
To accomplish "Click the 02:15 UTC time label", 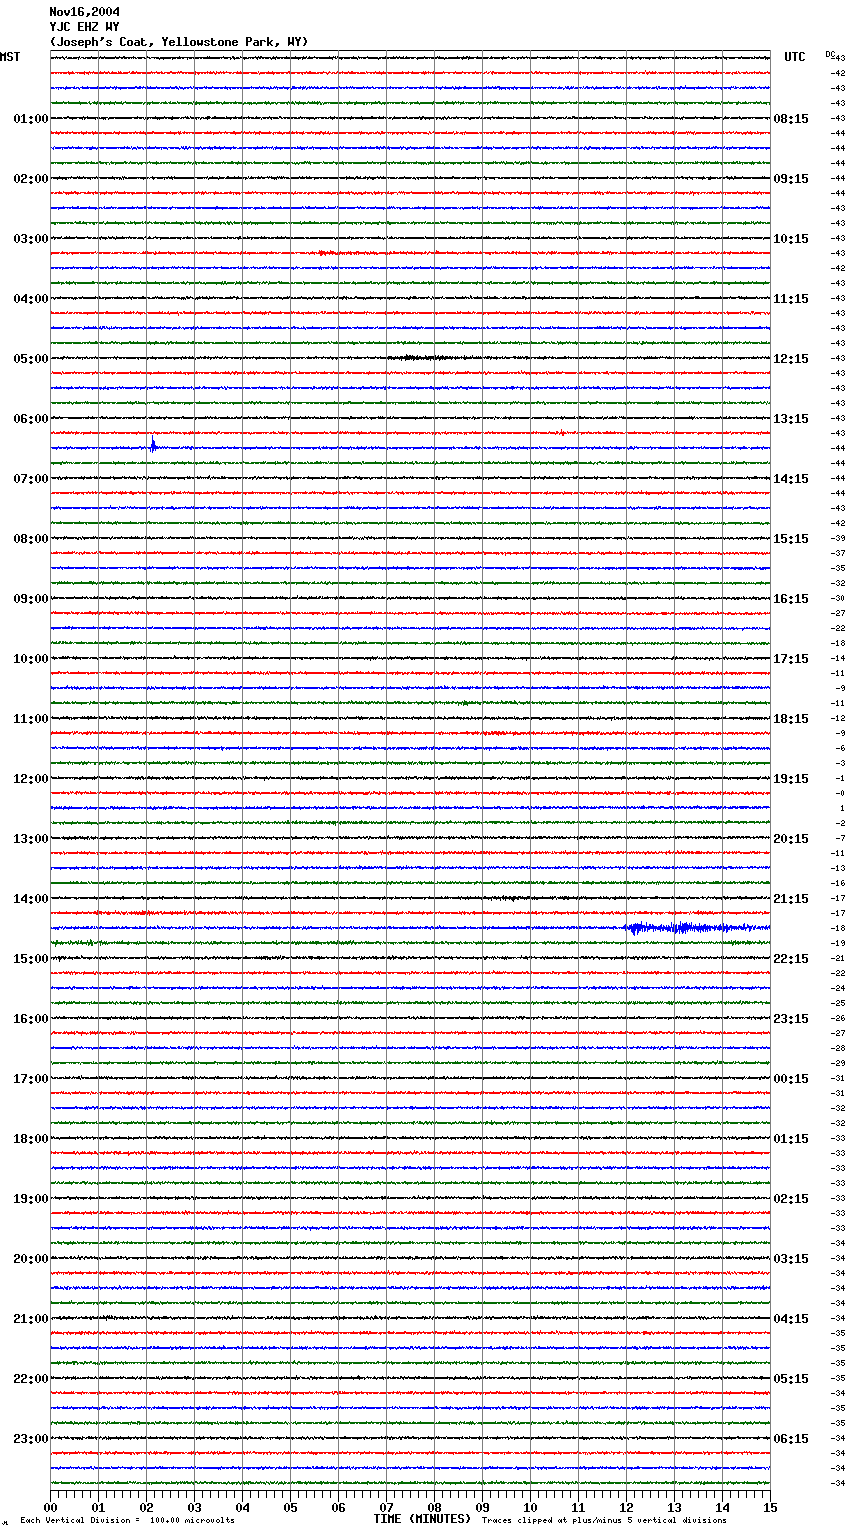I will pyautogui.click(x=791, y=1199).
